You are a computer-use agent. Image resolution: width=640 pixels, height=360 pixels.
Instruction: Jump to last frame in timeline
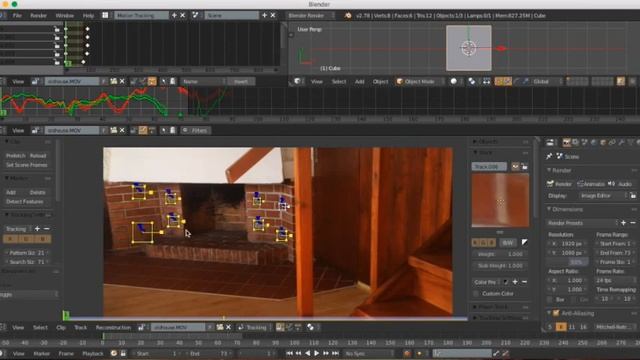[x=335, y=353]
